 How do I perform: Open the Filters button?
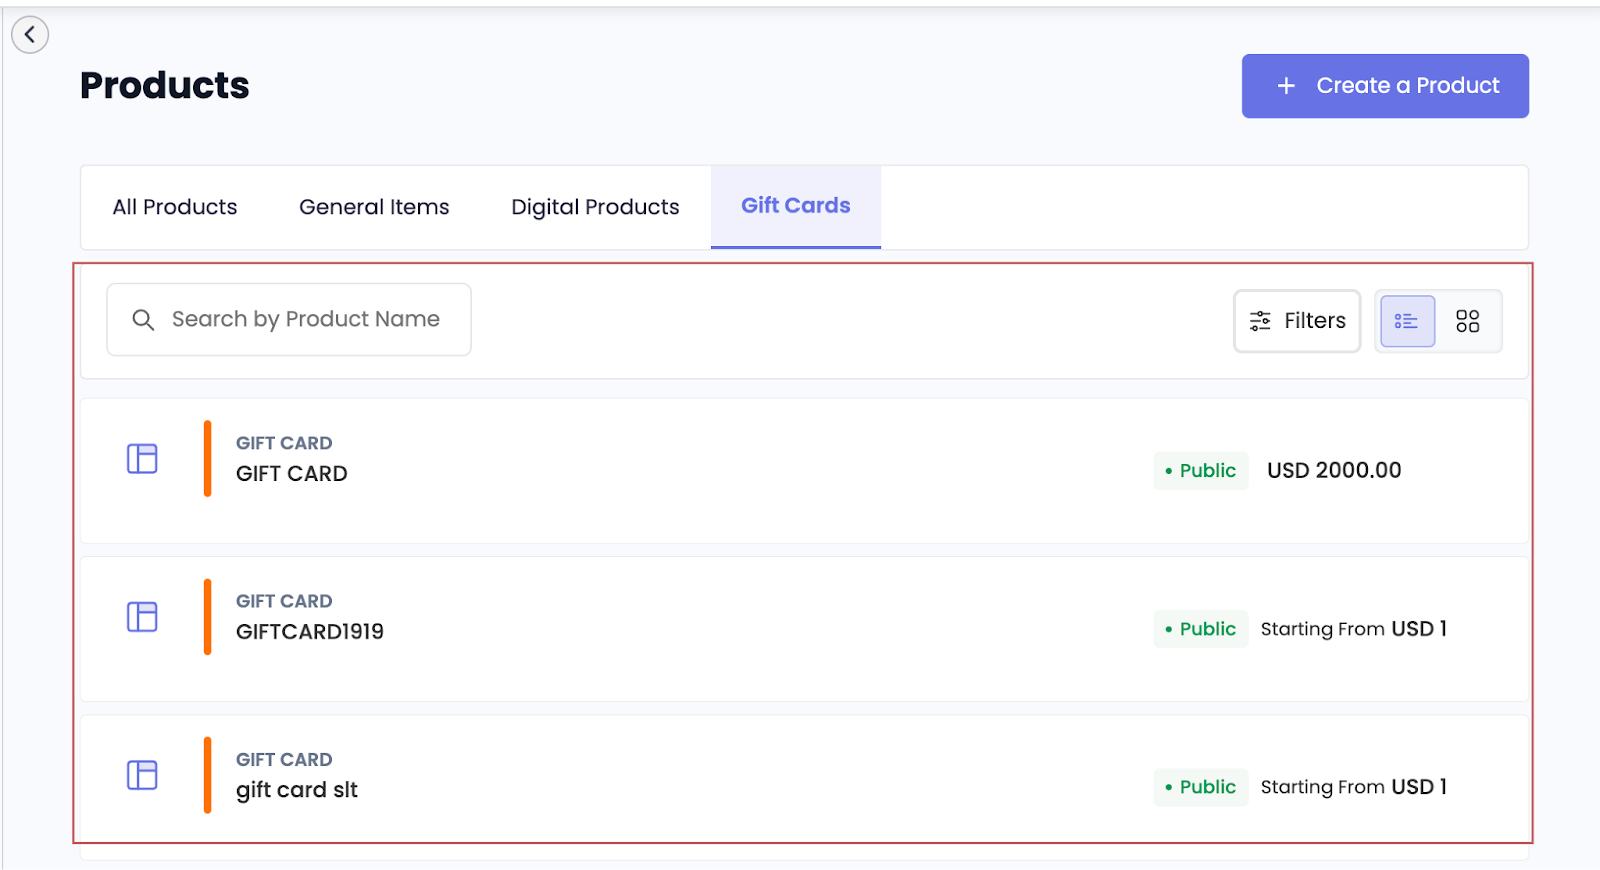point(1297,321)
